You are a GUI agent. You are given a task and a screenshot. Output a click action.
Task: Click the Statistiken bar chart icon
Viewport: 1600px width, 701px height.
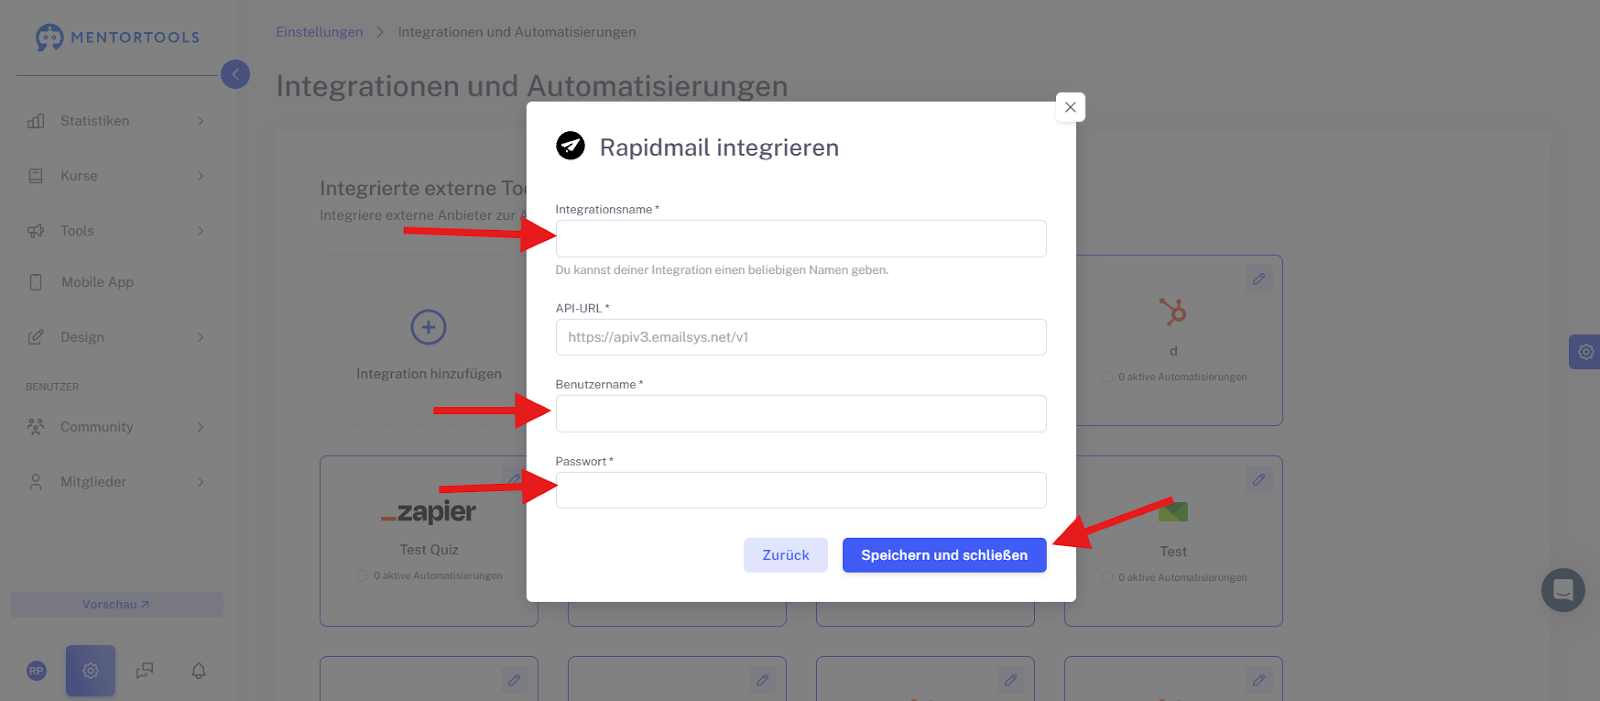(x=36, y=121)
